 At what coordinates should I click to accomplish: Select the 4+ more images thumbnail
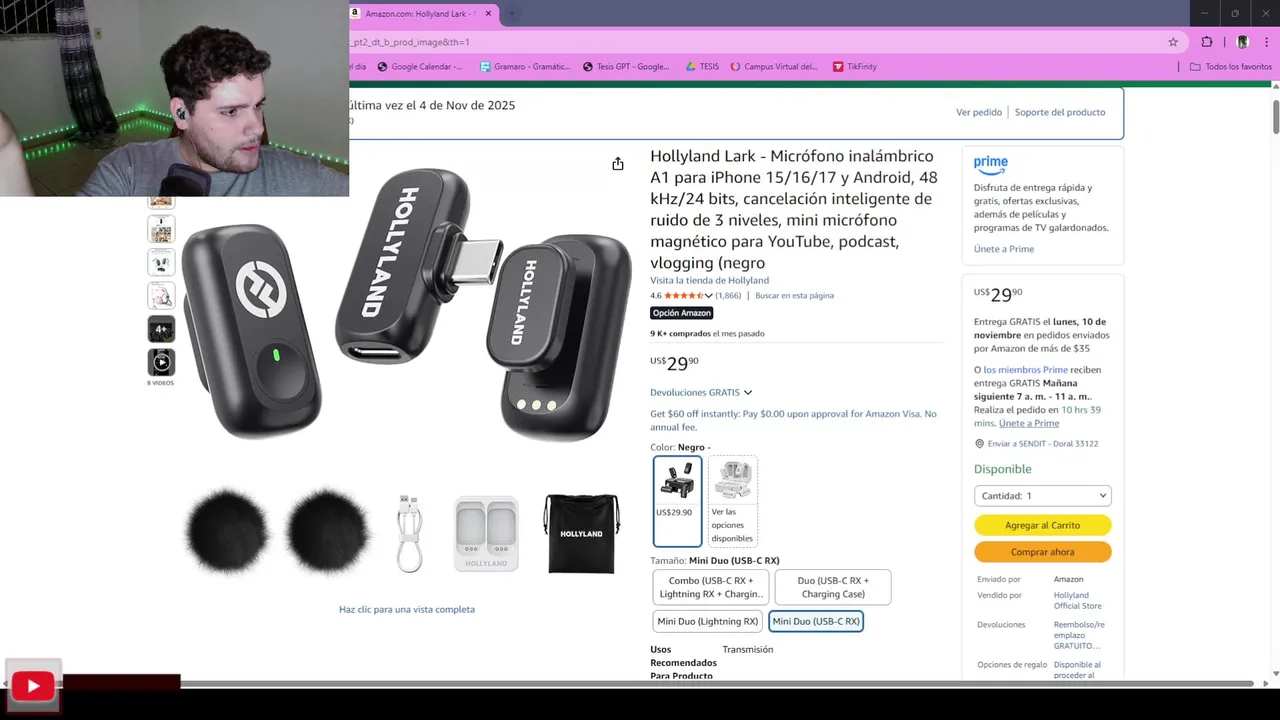click(x=161, y=329)
